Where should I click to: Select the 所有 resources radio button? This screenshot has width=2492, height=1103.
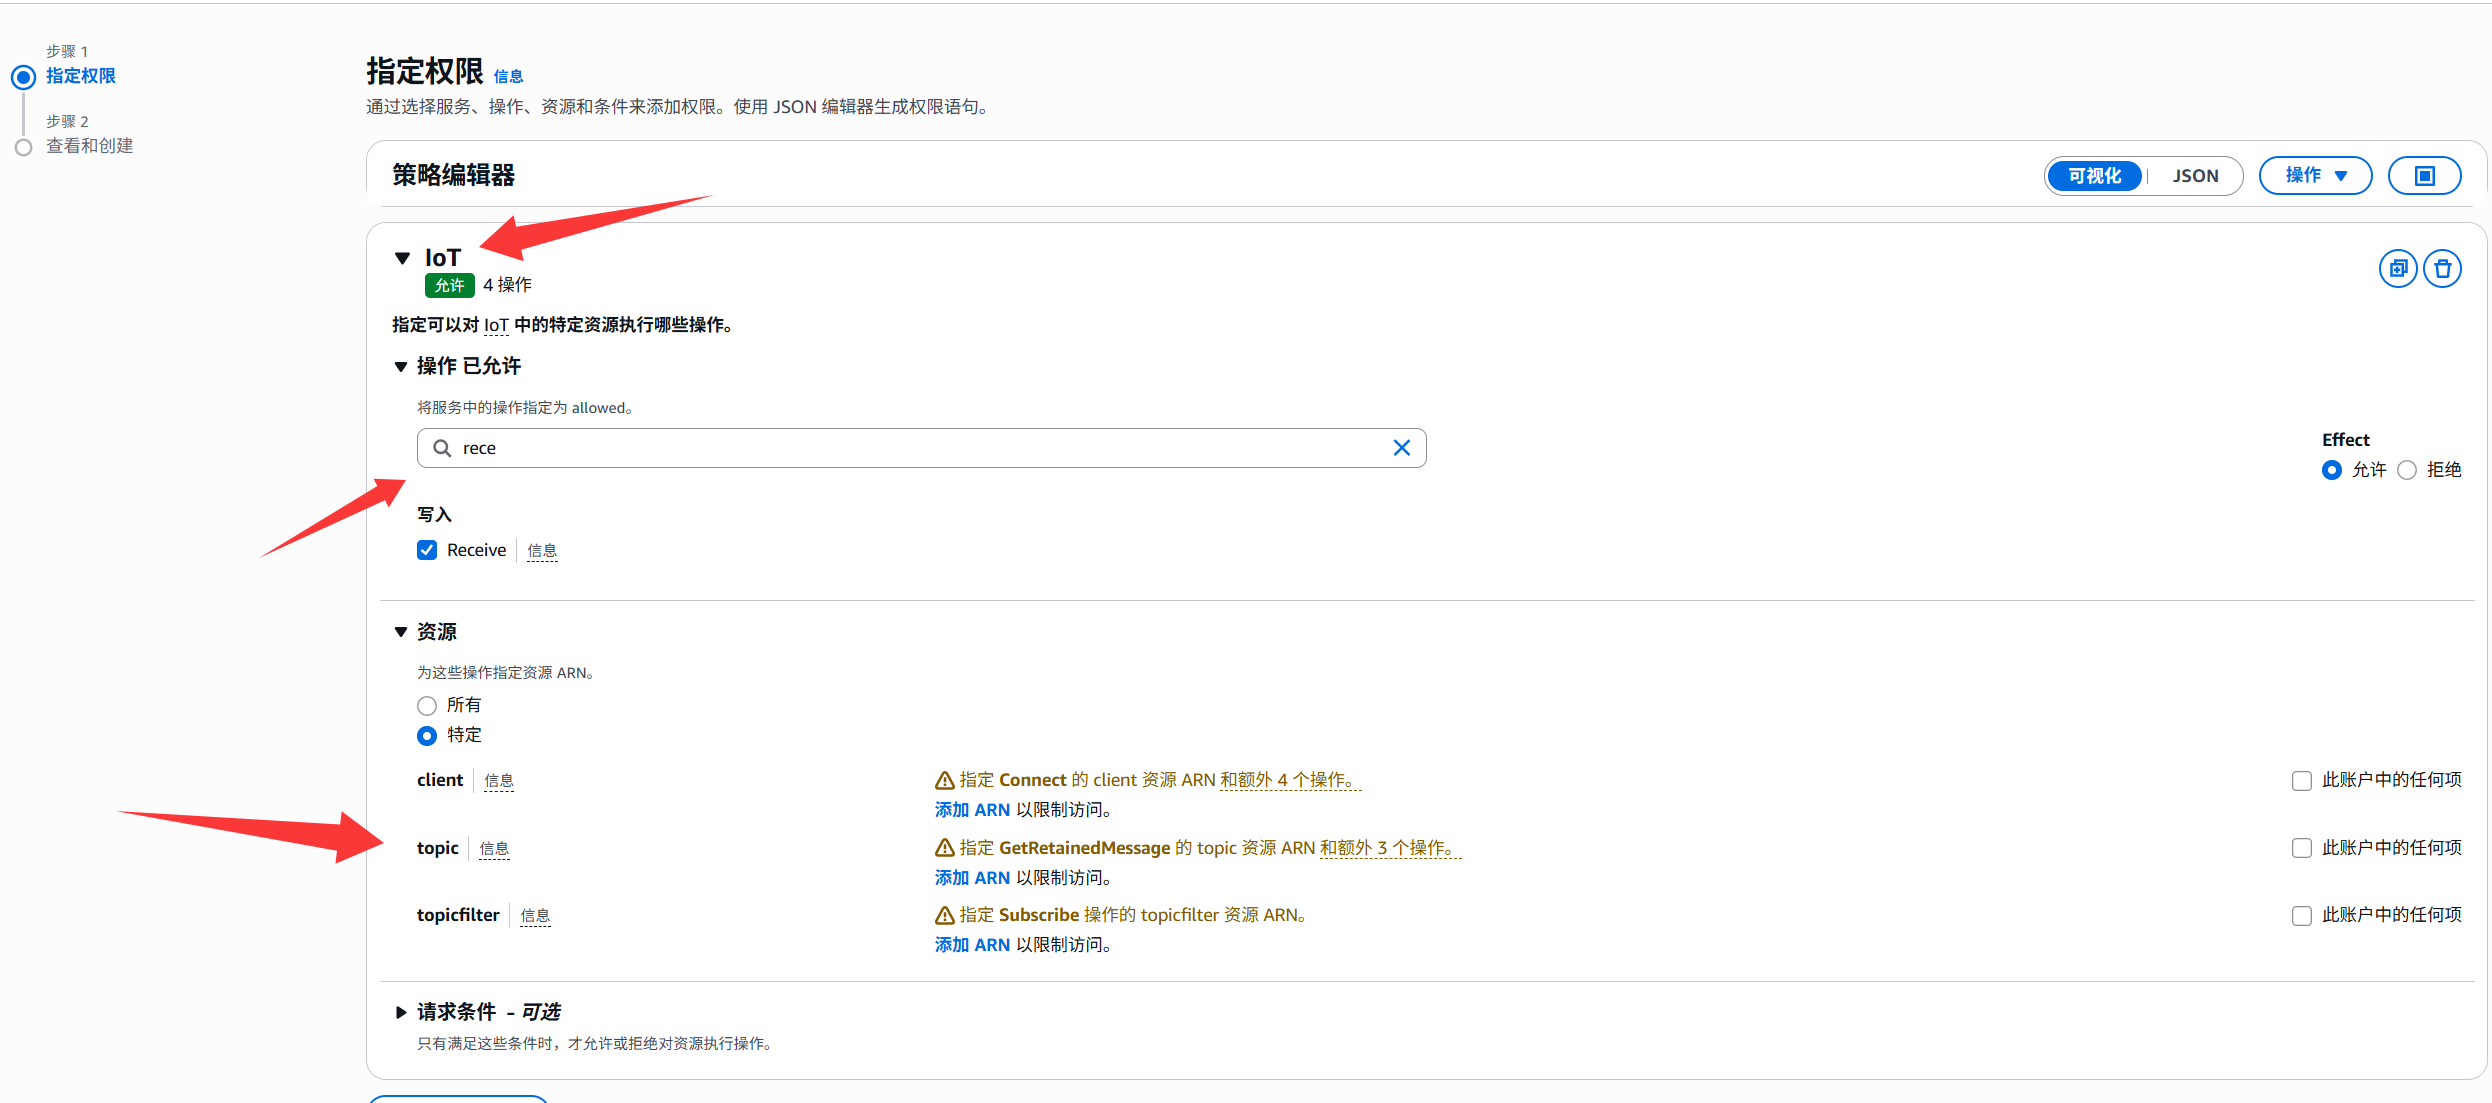point(427,706)
